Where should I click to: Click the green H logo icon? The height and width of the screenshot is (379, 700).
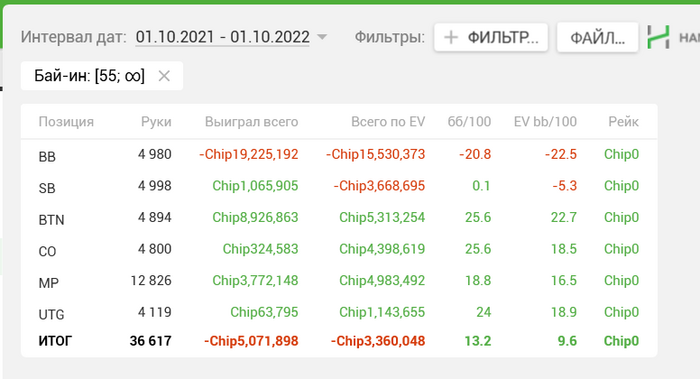tap(658, 37)
